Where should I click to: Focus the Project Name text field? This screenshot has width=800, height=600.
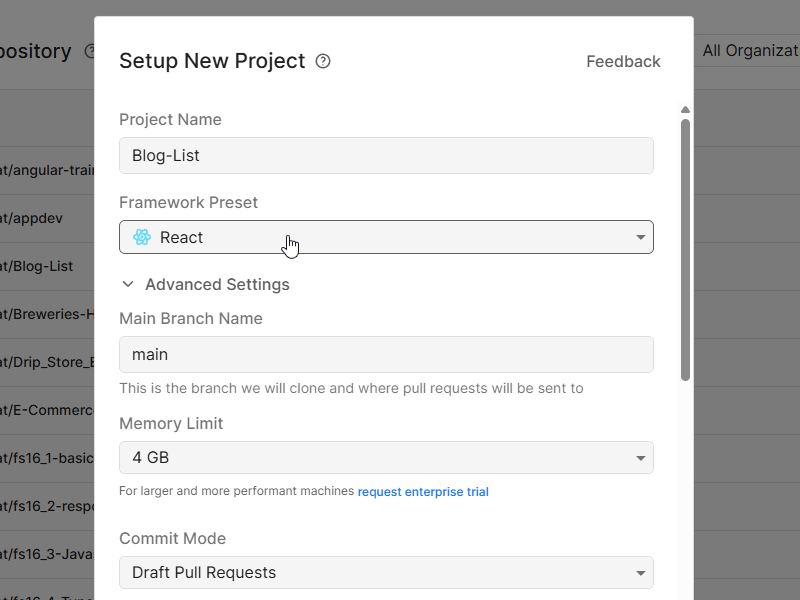click(386, 155)
